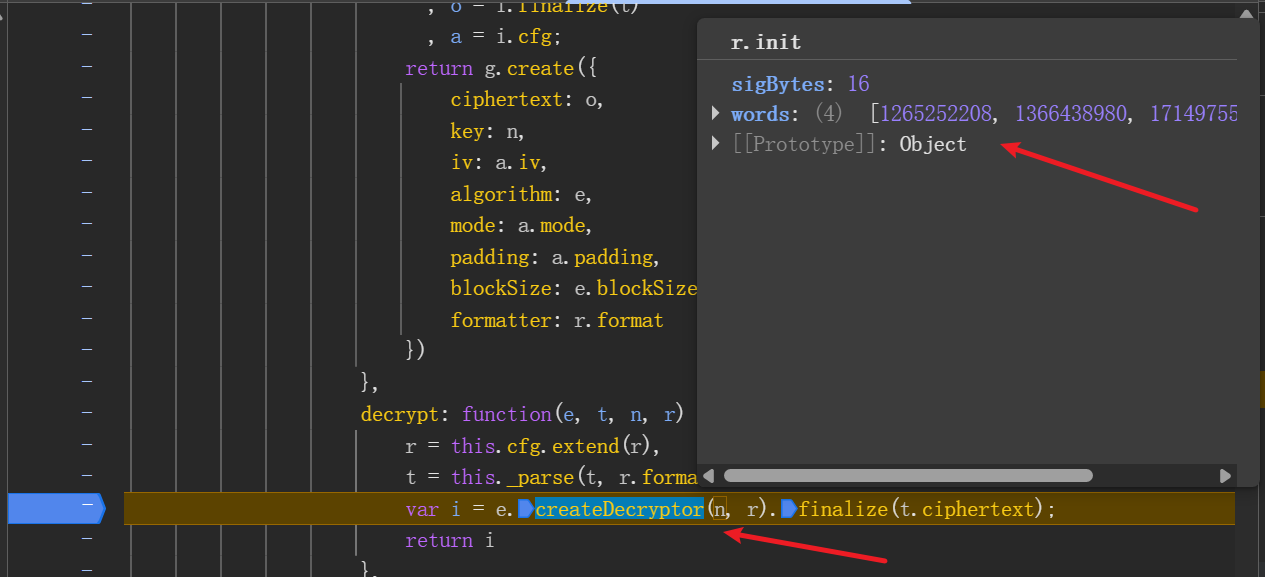Expand the [[Prototype]] Object entry
This screenshot has height=577, width=1265.
pyautogui.click(x=716, y=144)
